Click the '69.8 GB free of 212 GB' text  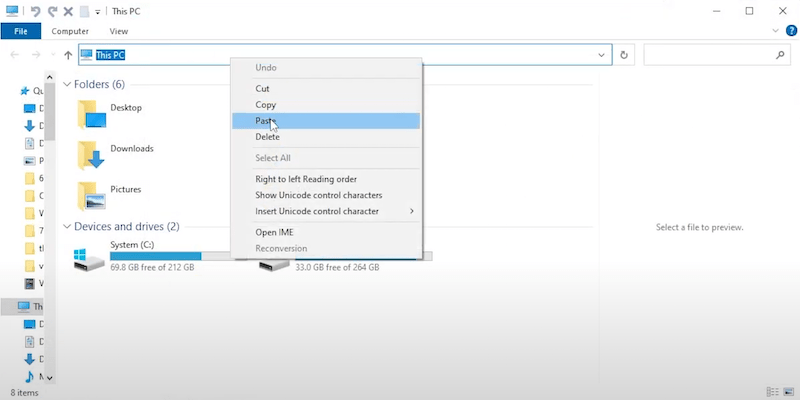pos(152,267)
